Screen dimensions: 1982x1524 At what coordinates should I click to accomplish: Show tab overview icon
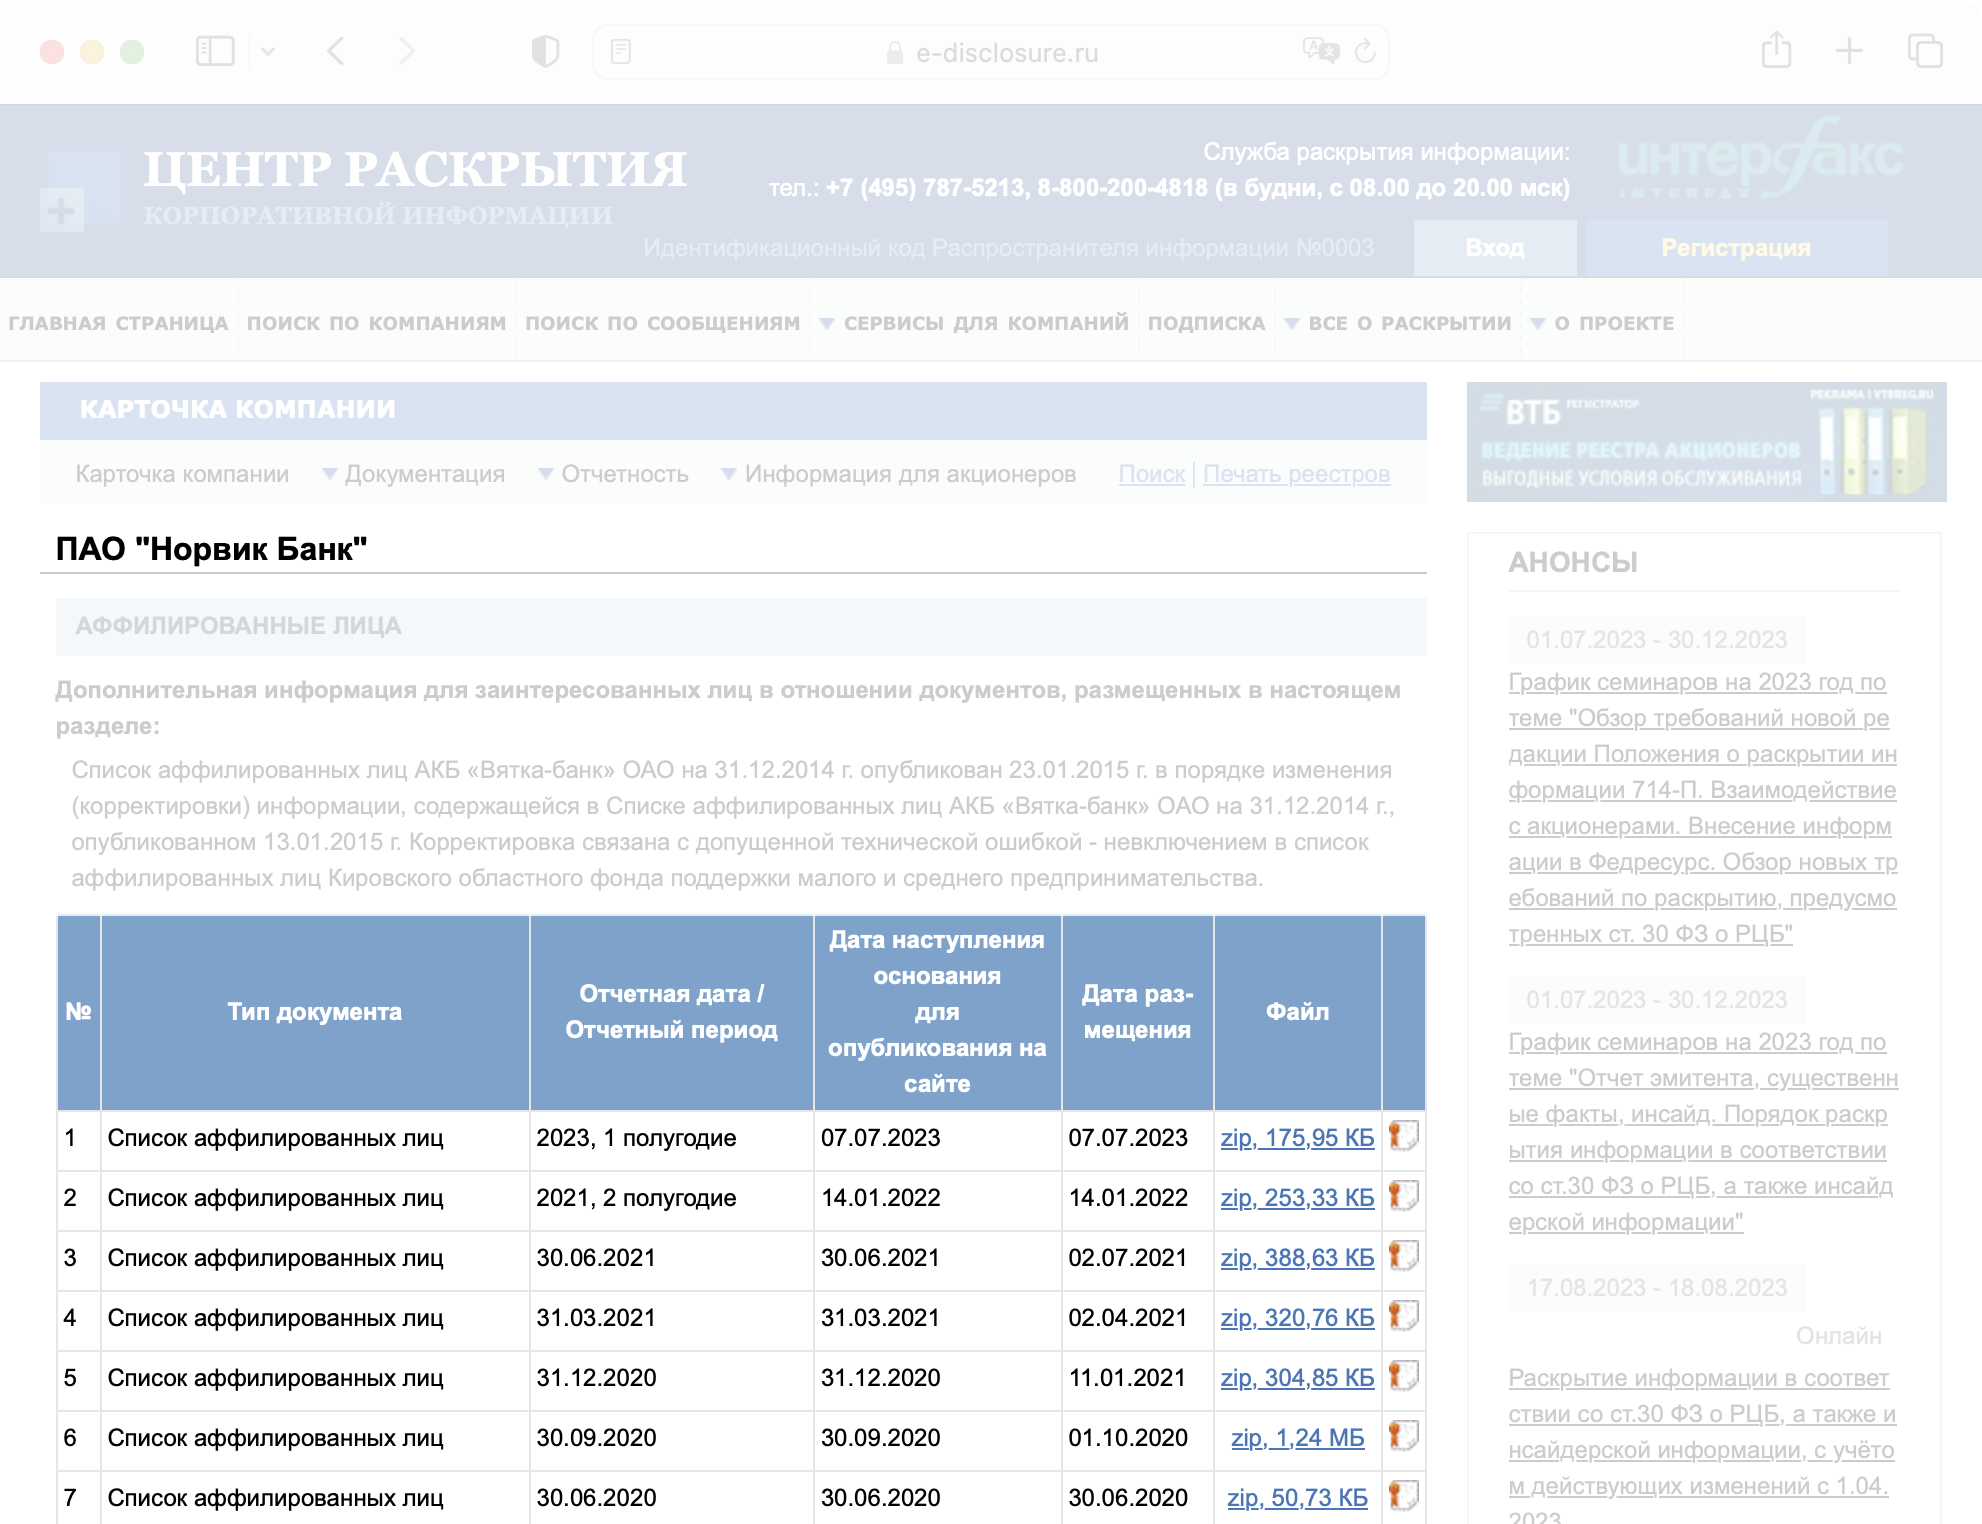point(1924,51)
